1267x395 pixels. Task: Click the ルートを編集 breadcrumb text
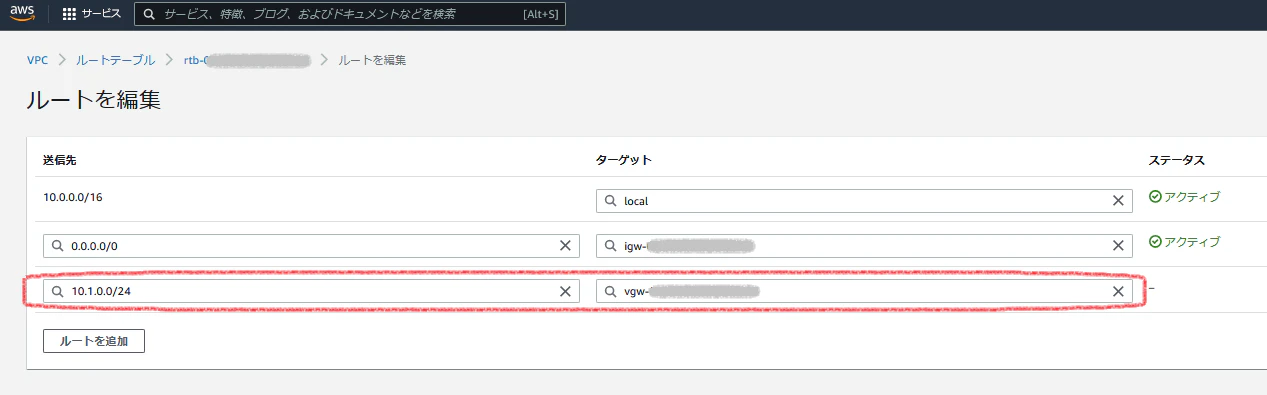point(371,60)
